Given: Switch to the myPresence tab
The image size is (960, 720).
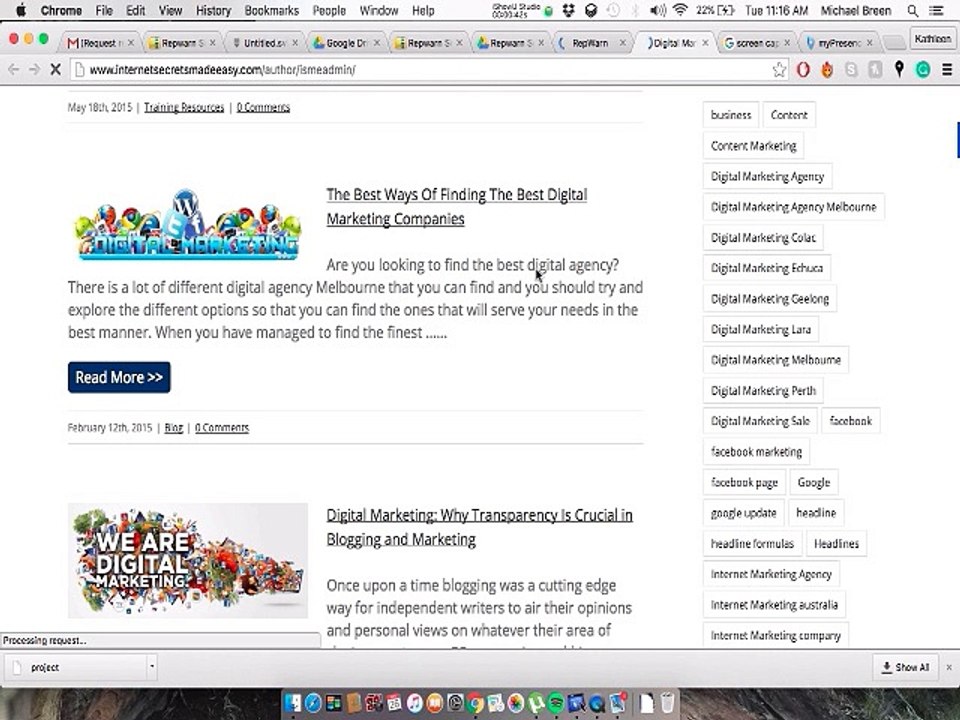Looking at the screenshot, I should [x=839, y=42].
